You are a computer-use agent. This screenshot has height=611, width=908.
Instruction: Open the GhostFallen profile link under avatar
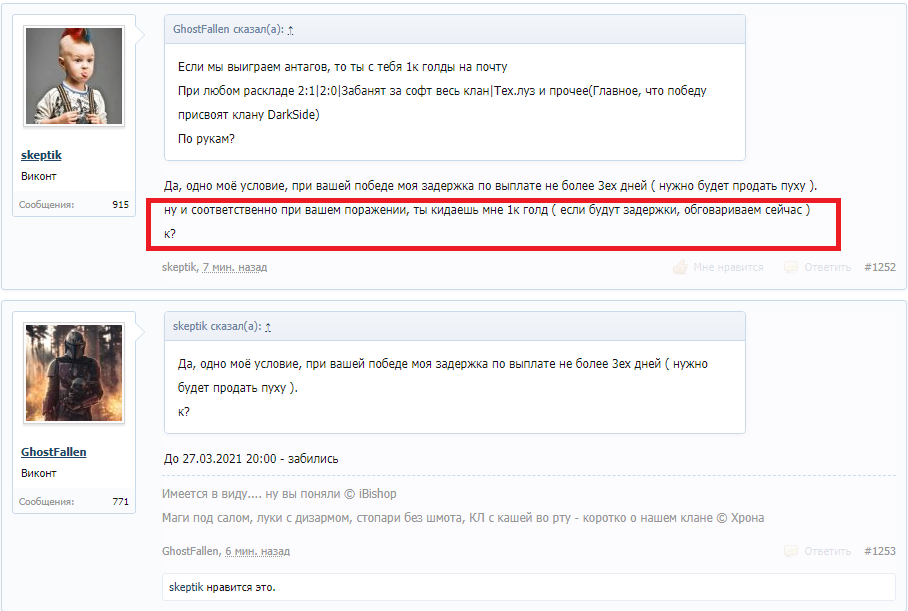pos(54,452)
